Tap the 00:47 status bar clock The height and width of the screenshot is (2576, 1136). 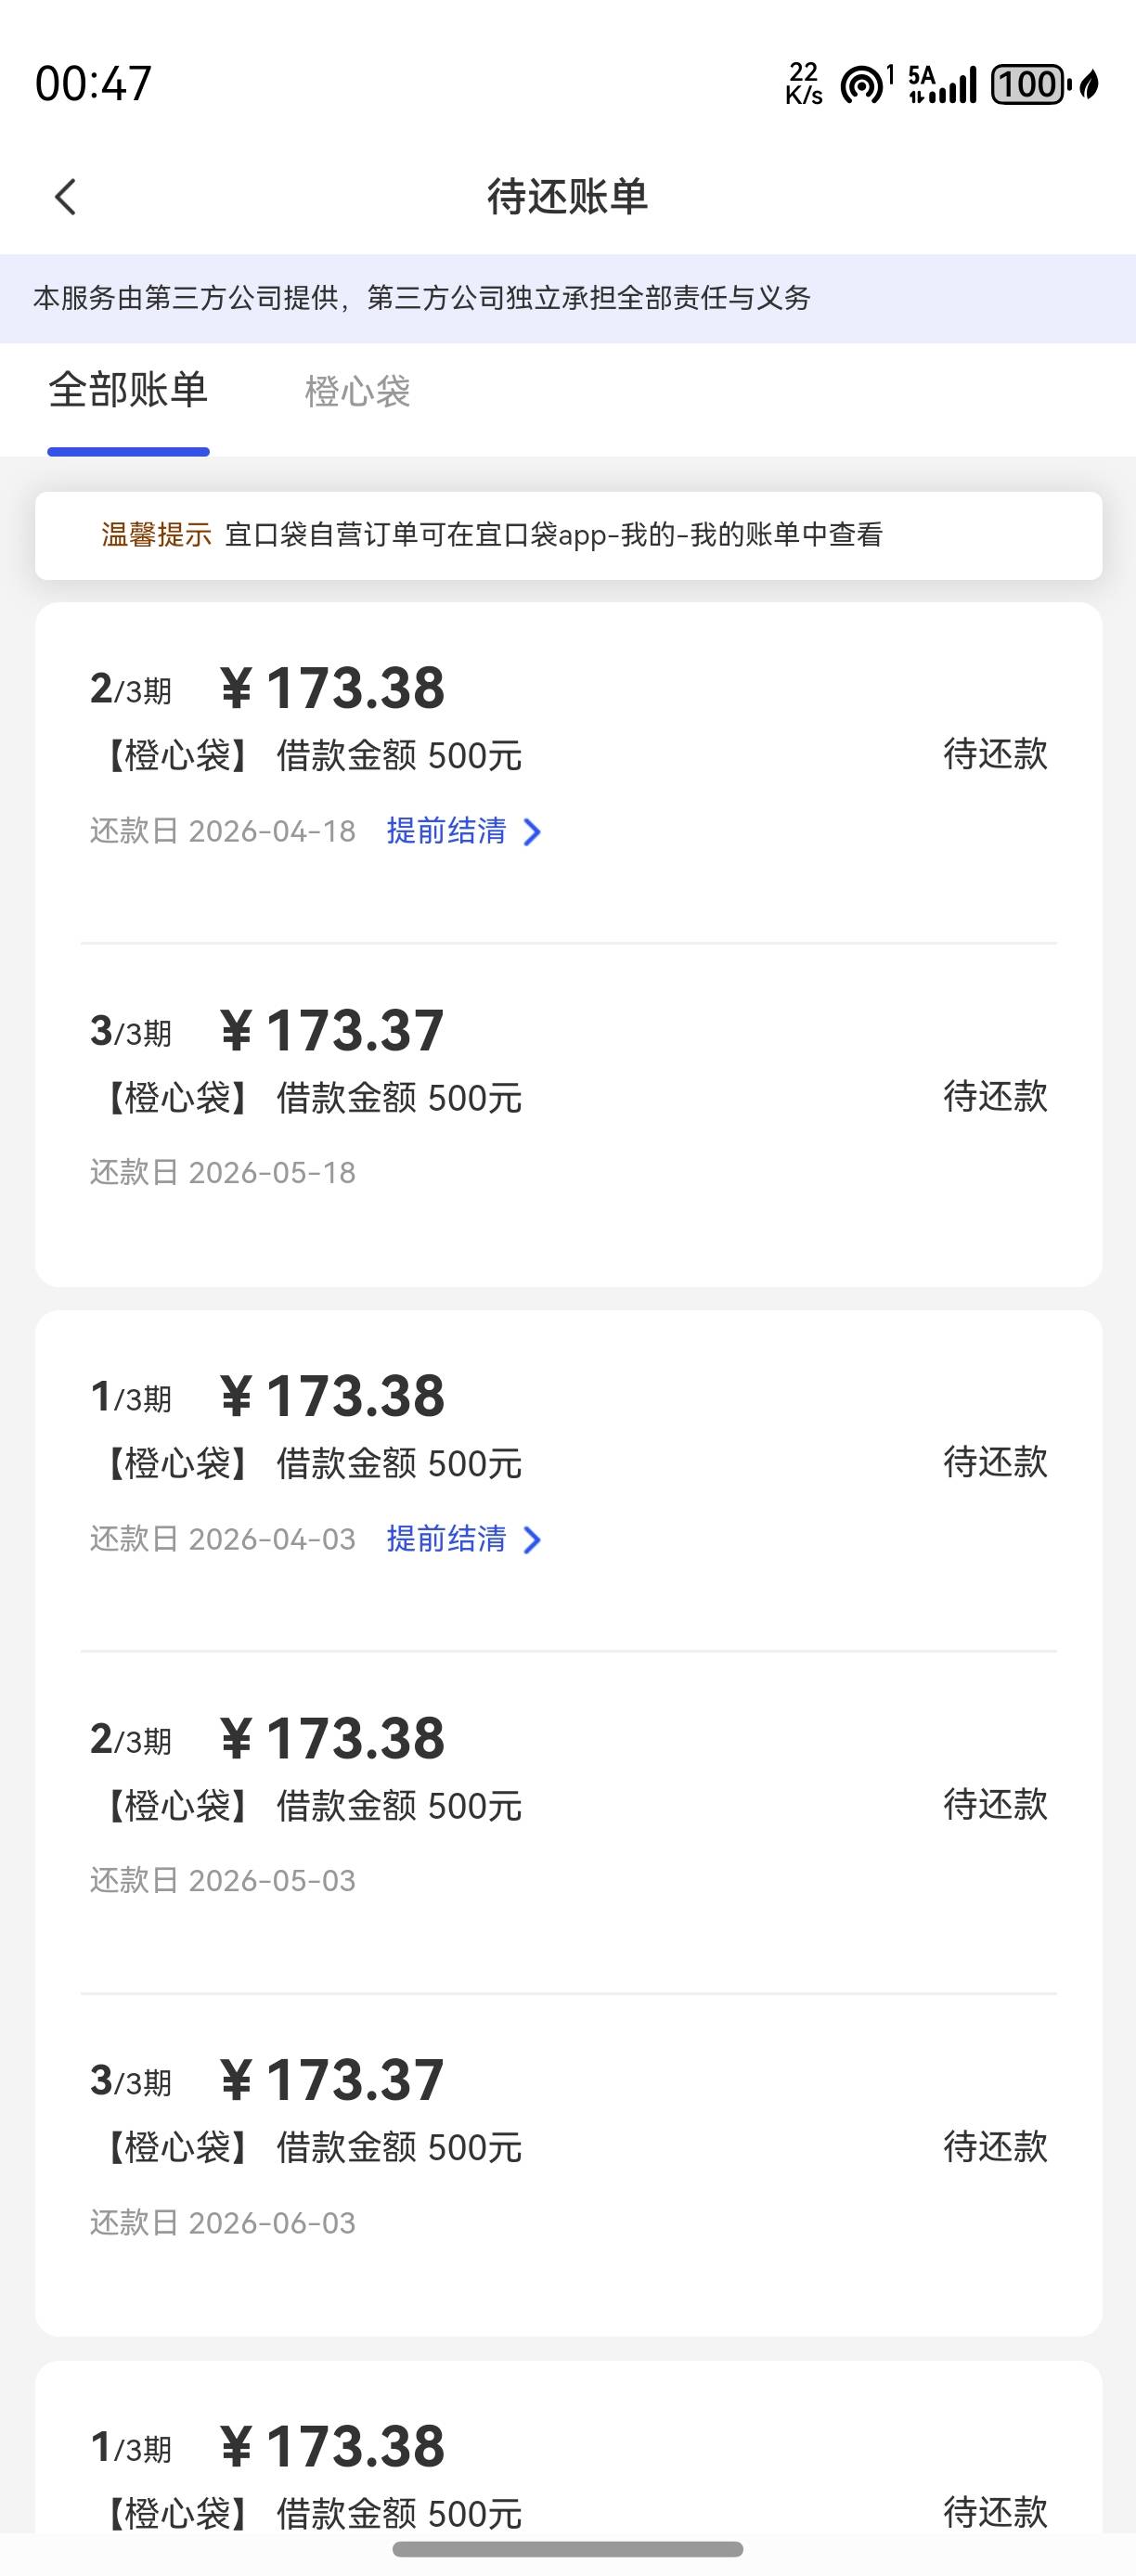pos(93,84)
